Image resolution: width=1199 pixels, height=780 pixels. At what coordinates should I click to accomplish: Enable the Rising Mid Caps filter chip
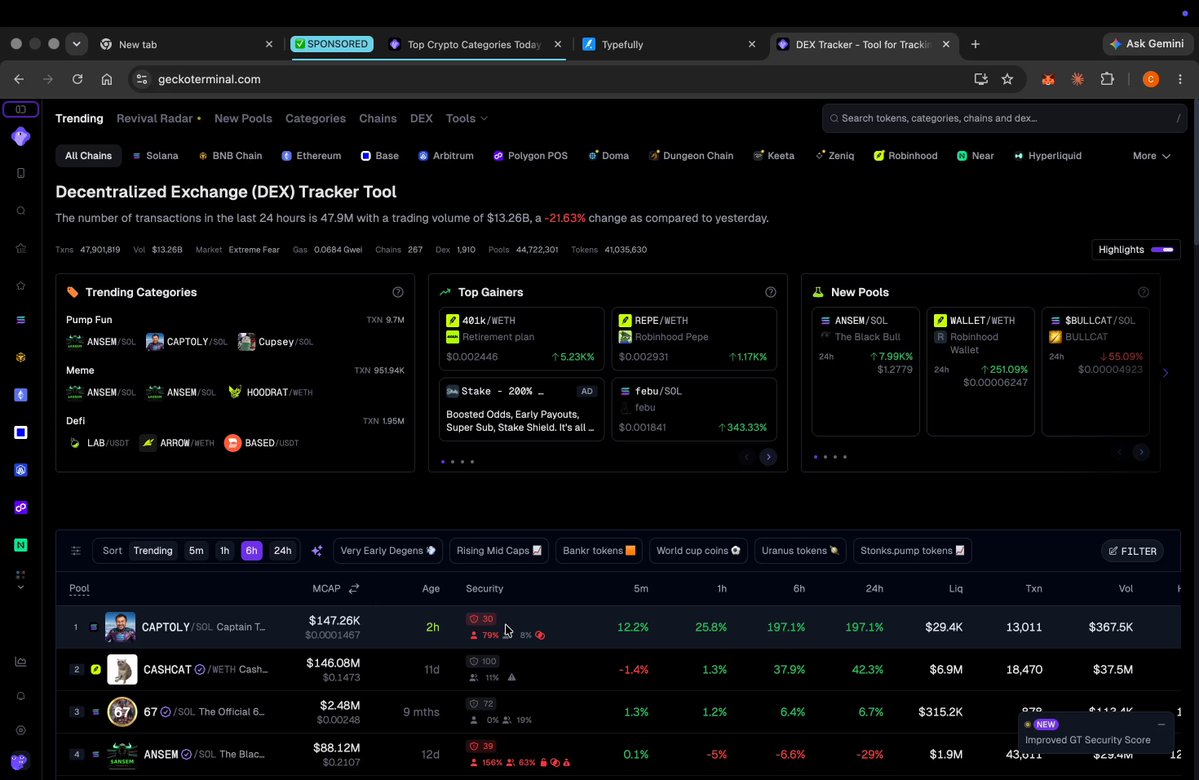(499, 551)
